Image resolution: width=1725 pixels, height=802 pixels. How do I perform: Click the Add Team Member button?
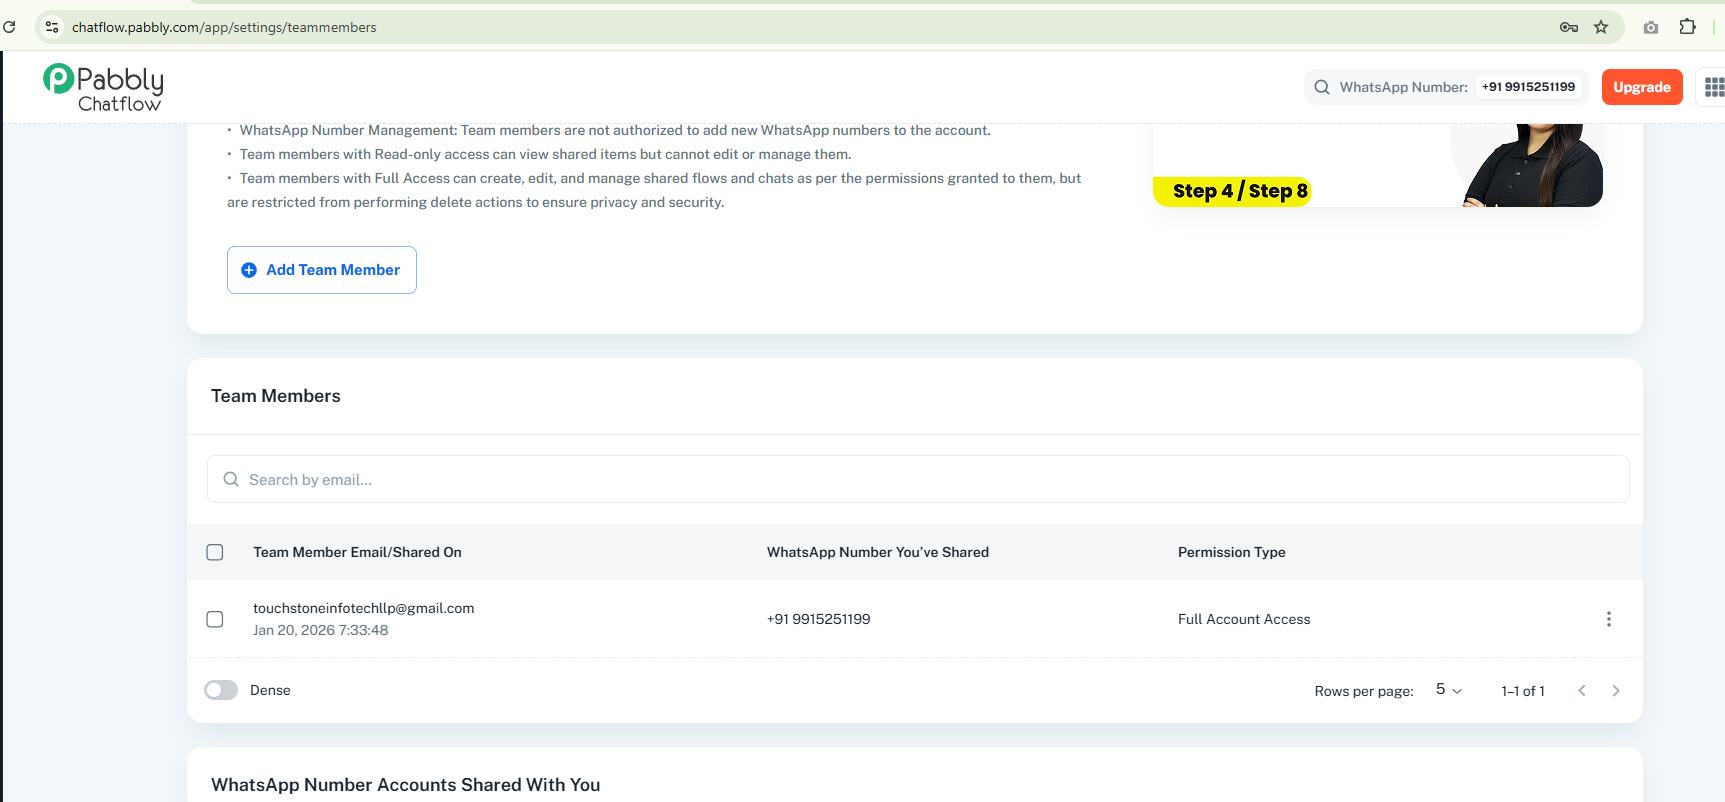(x=322, y=270)
